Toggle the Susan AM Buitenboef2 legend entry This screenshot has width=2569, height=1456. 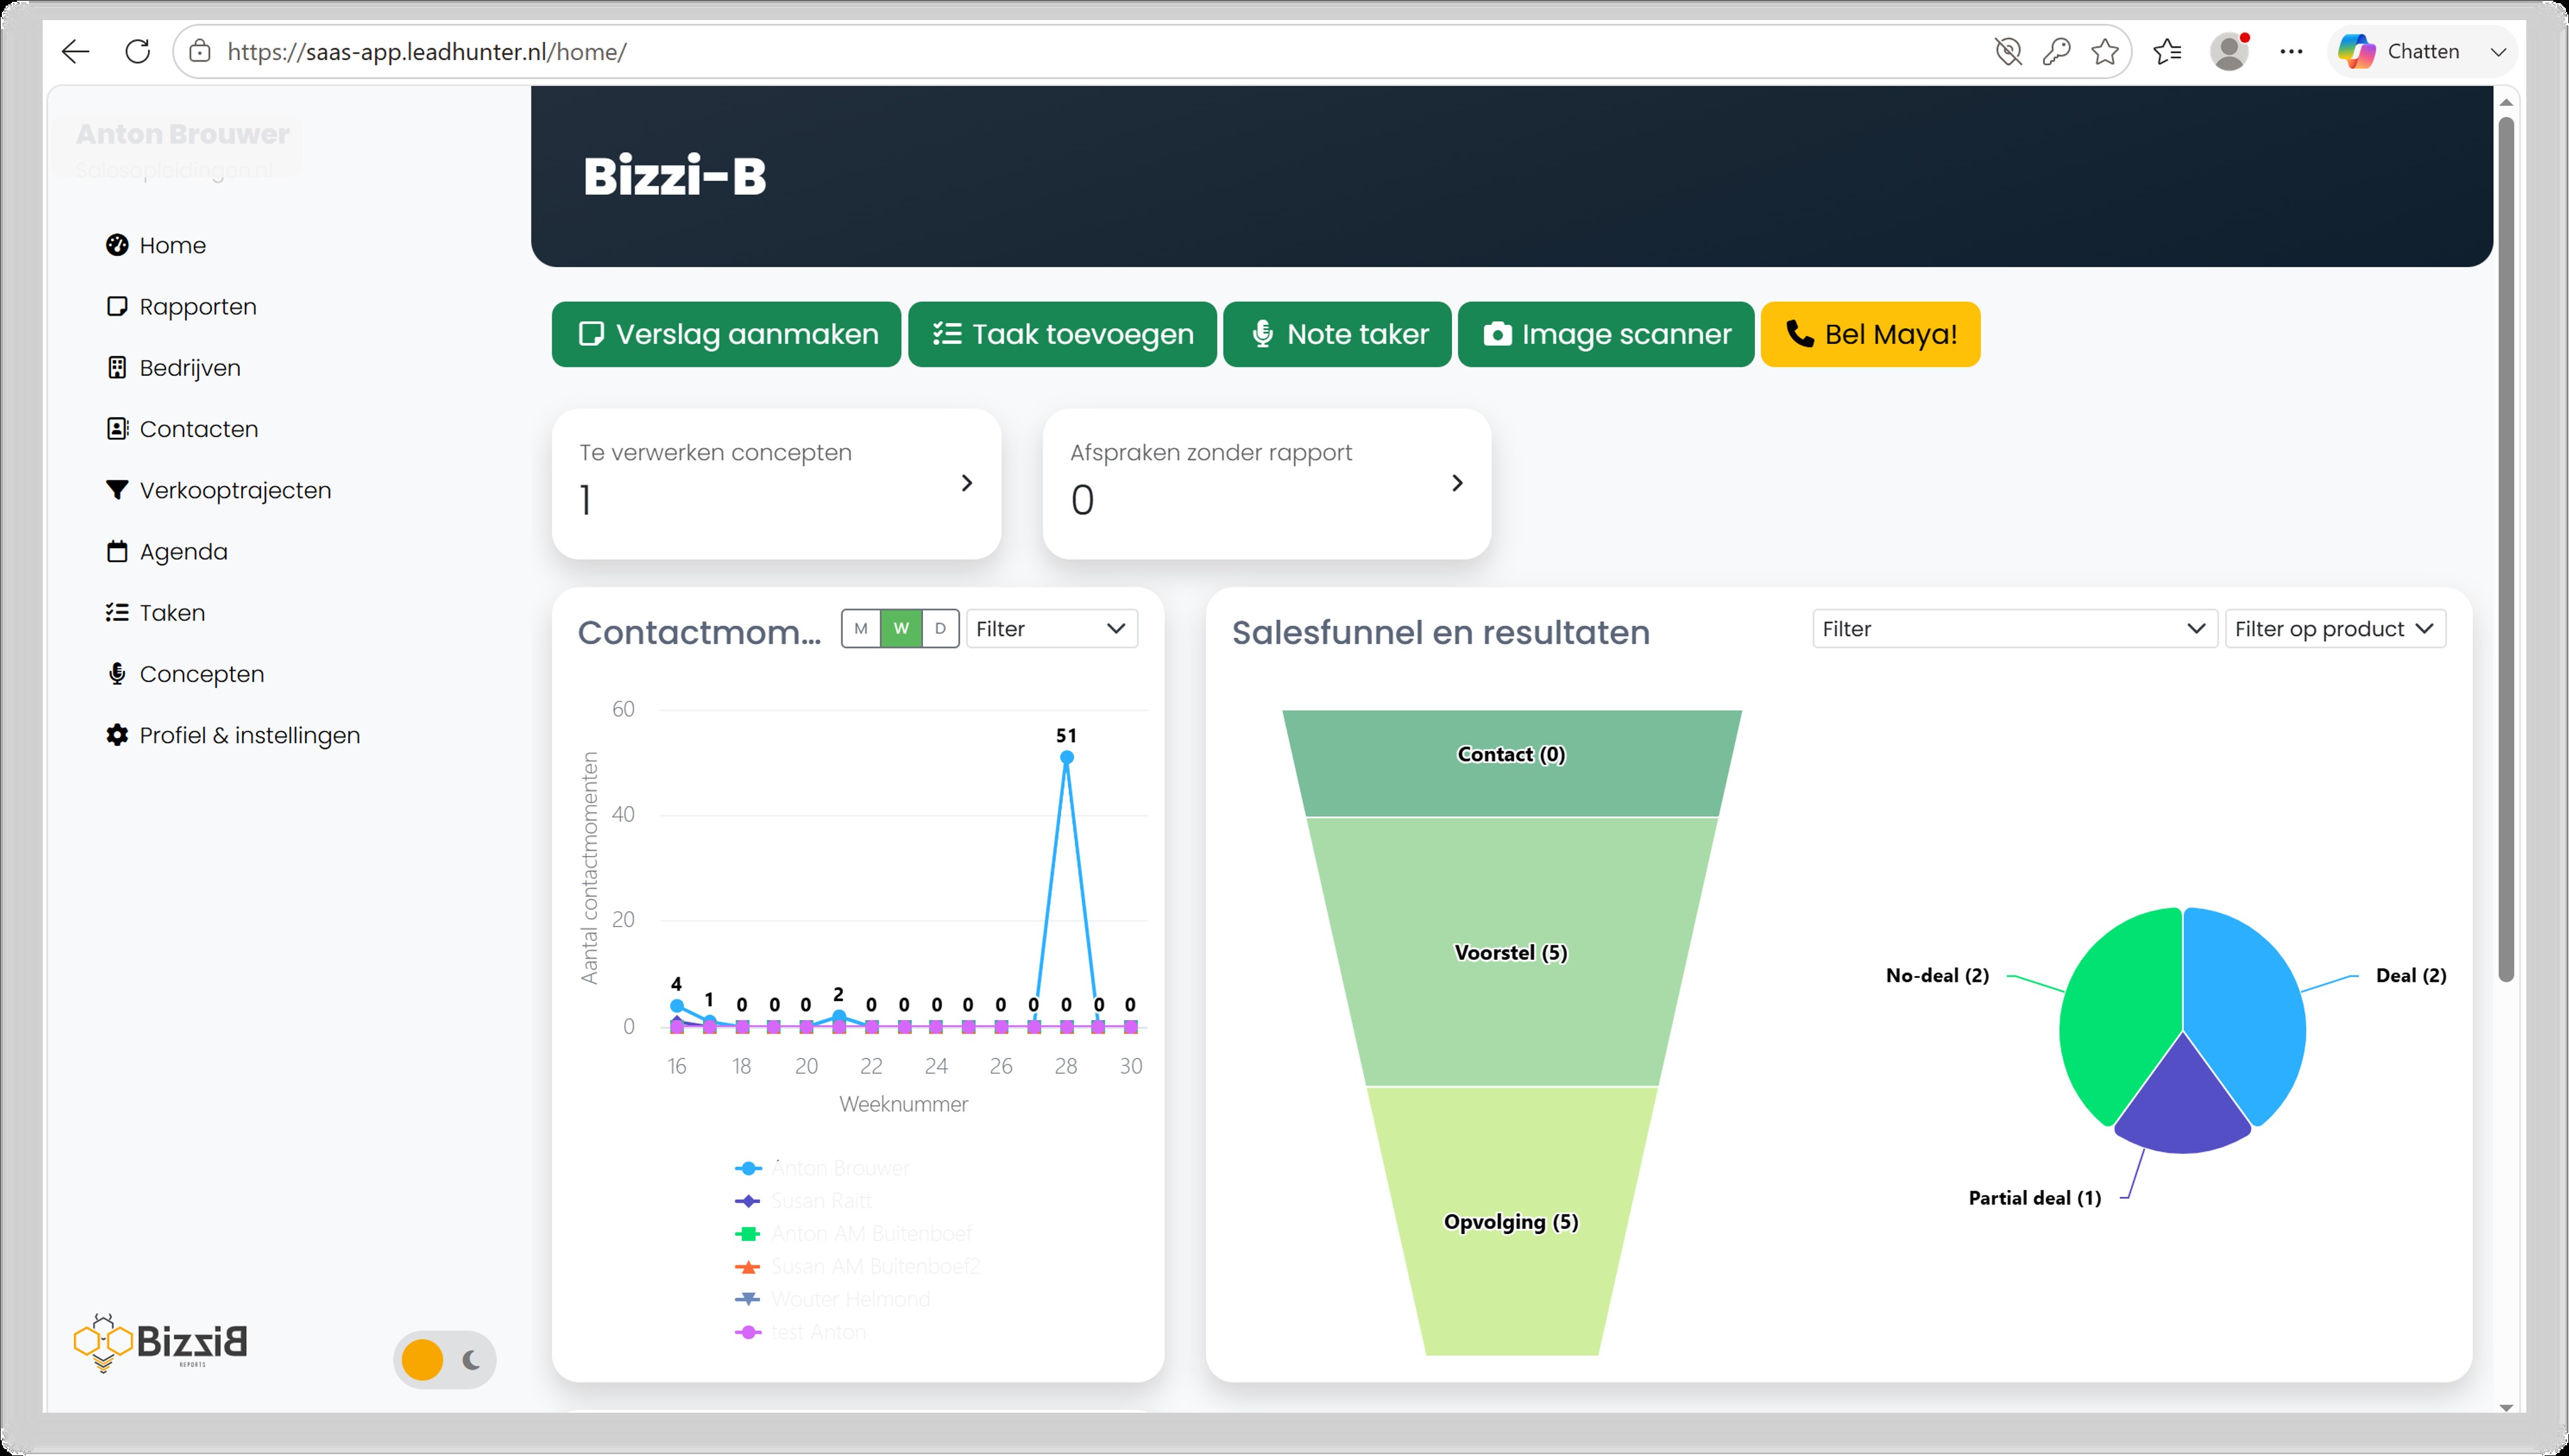(857, 1267)
